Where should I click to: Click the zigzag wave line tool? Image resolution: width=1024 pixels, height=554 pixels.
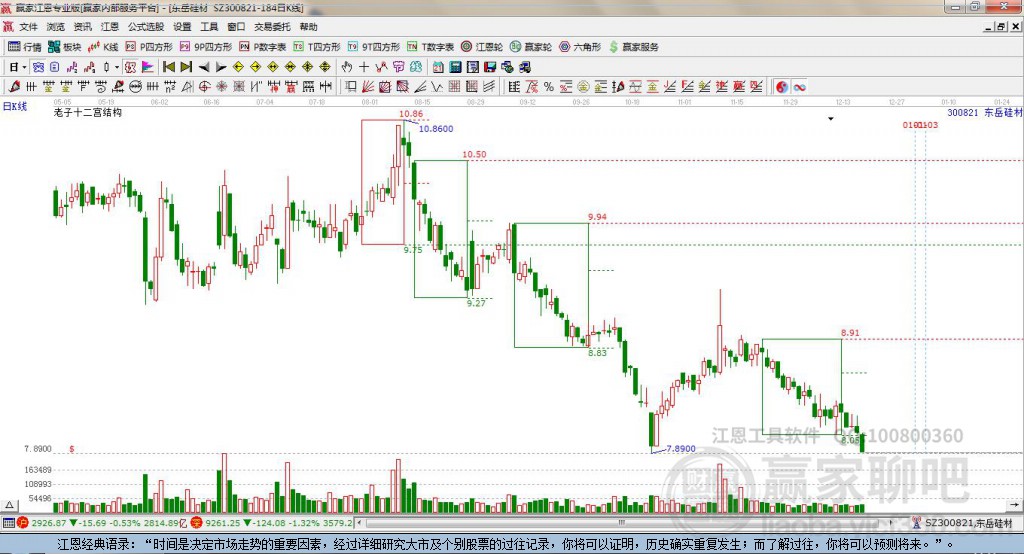click(x=437, y=86)
